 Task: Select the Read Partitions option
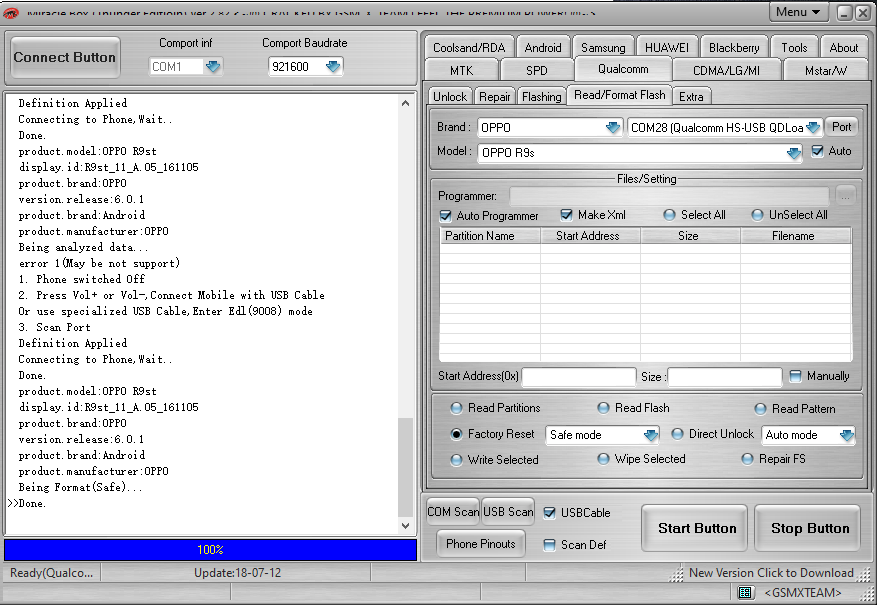[456, 408]
